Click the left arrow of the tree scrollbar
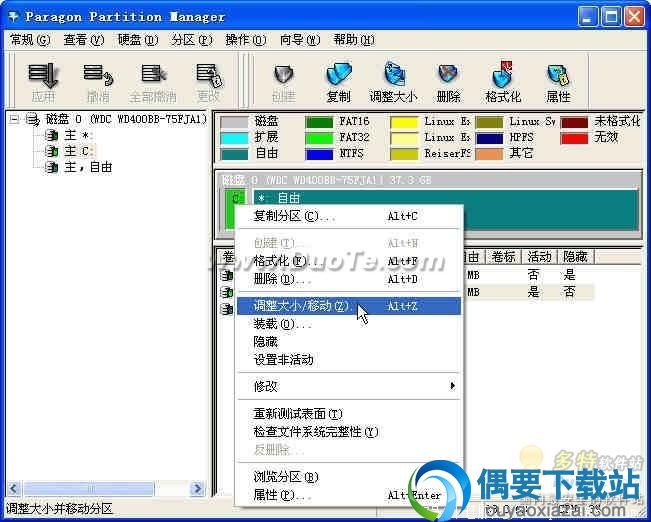 14,488
